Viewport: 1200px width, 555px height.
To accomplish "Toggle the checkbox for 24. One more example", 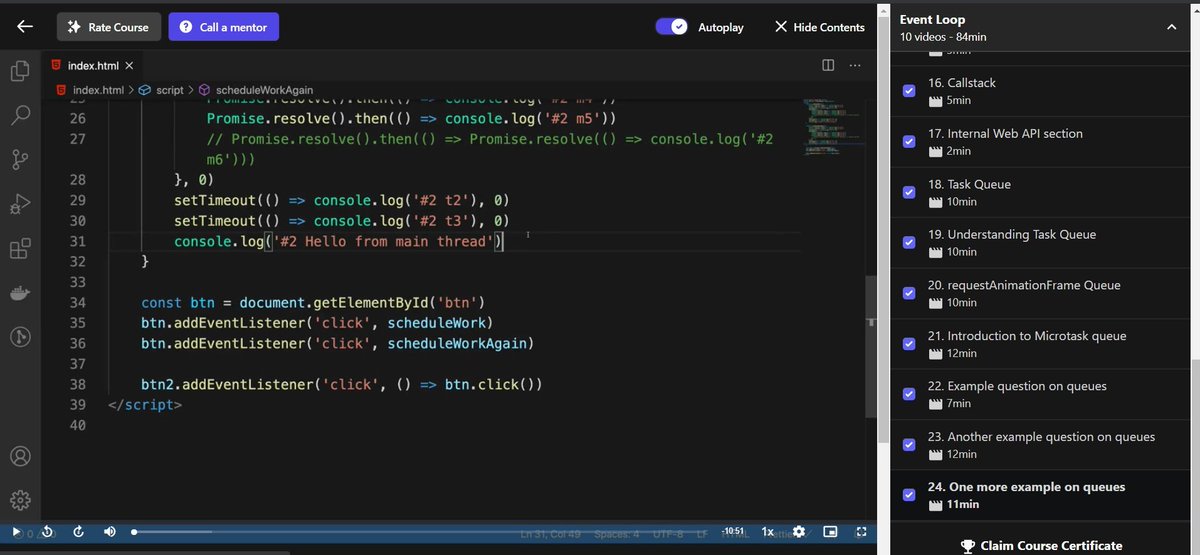I will 908,495.
